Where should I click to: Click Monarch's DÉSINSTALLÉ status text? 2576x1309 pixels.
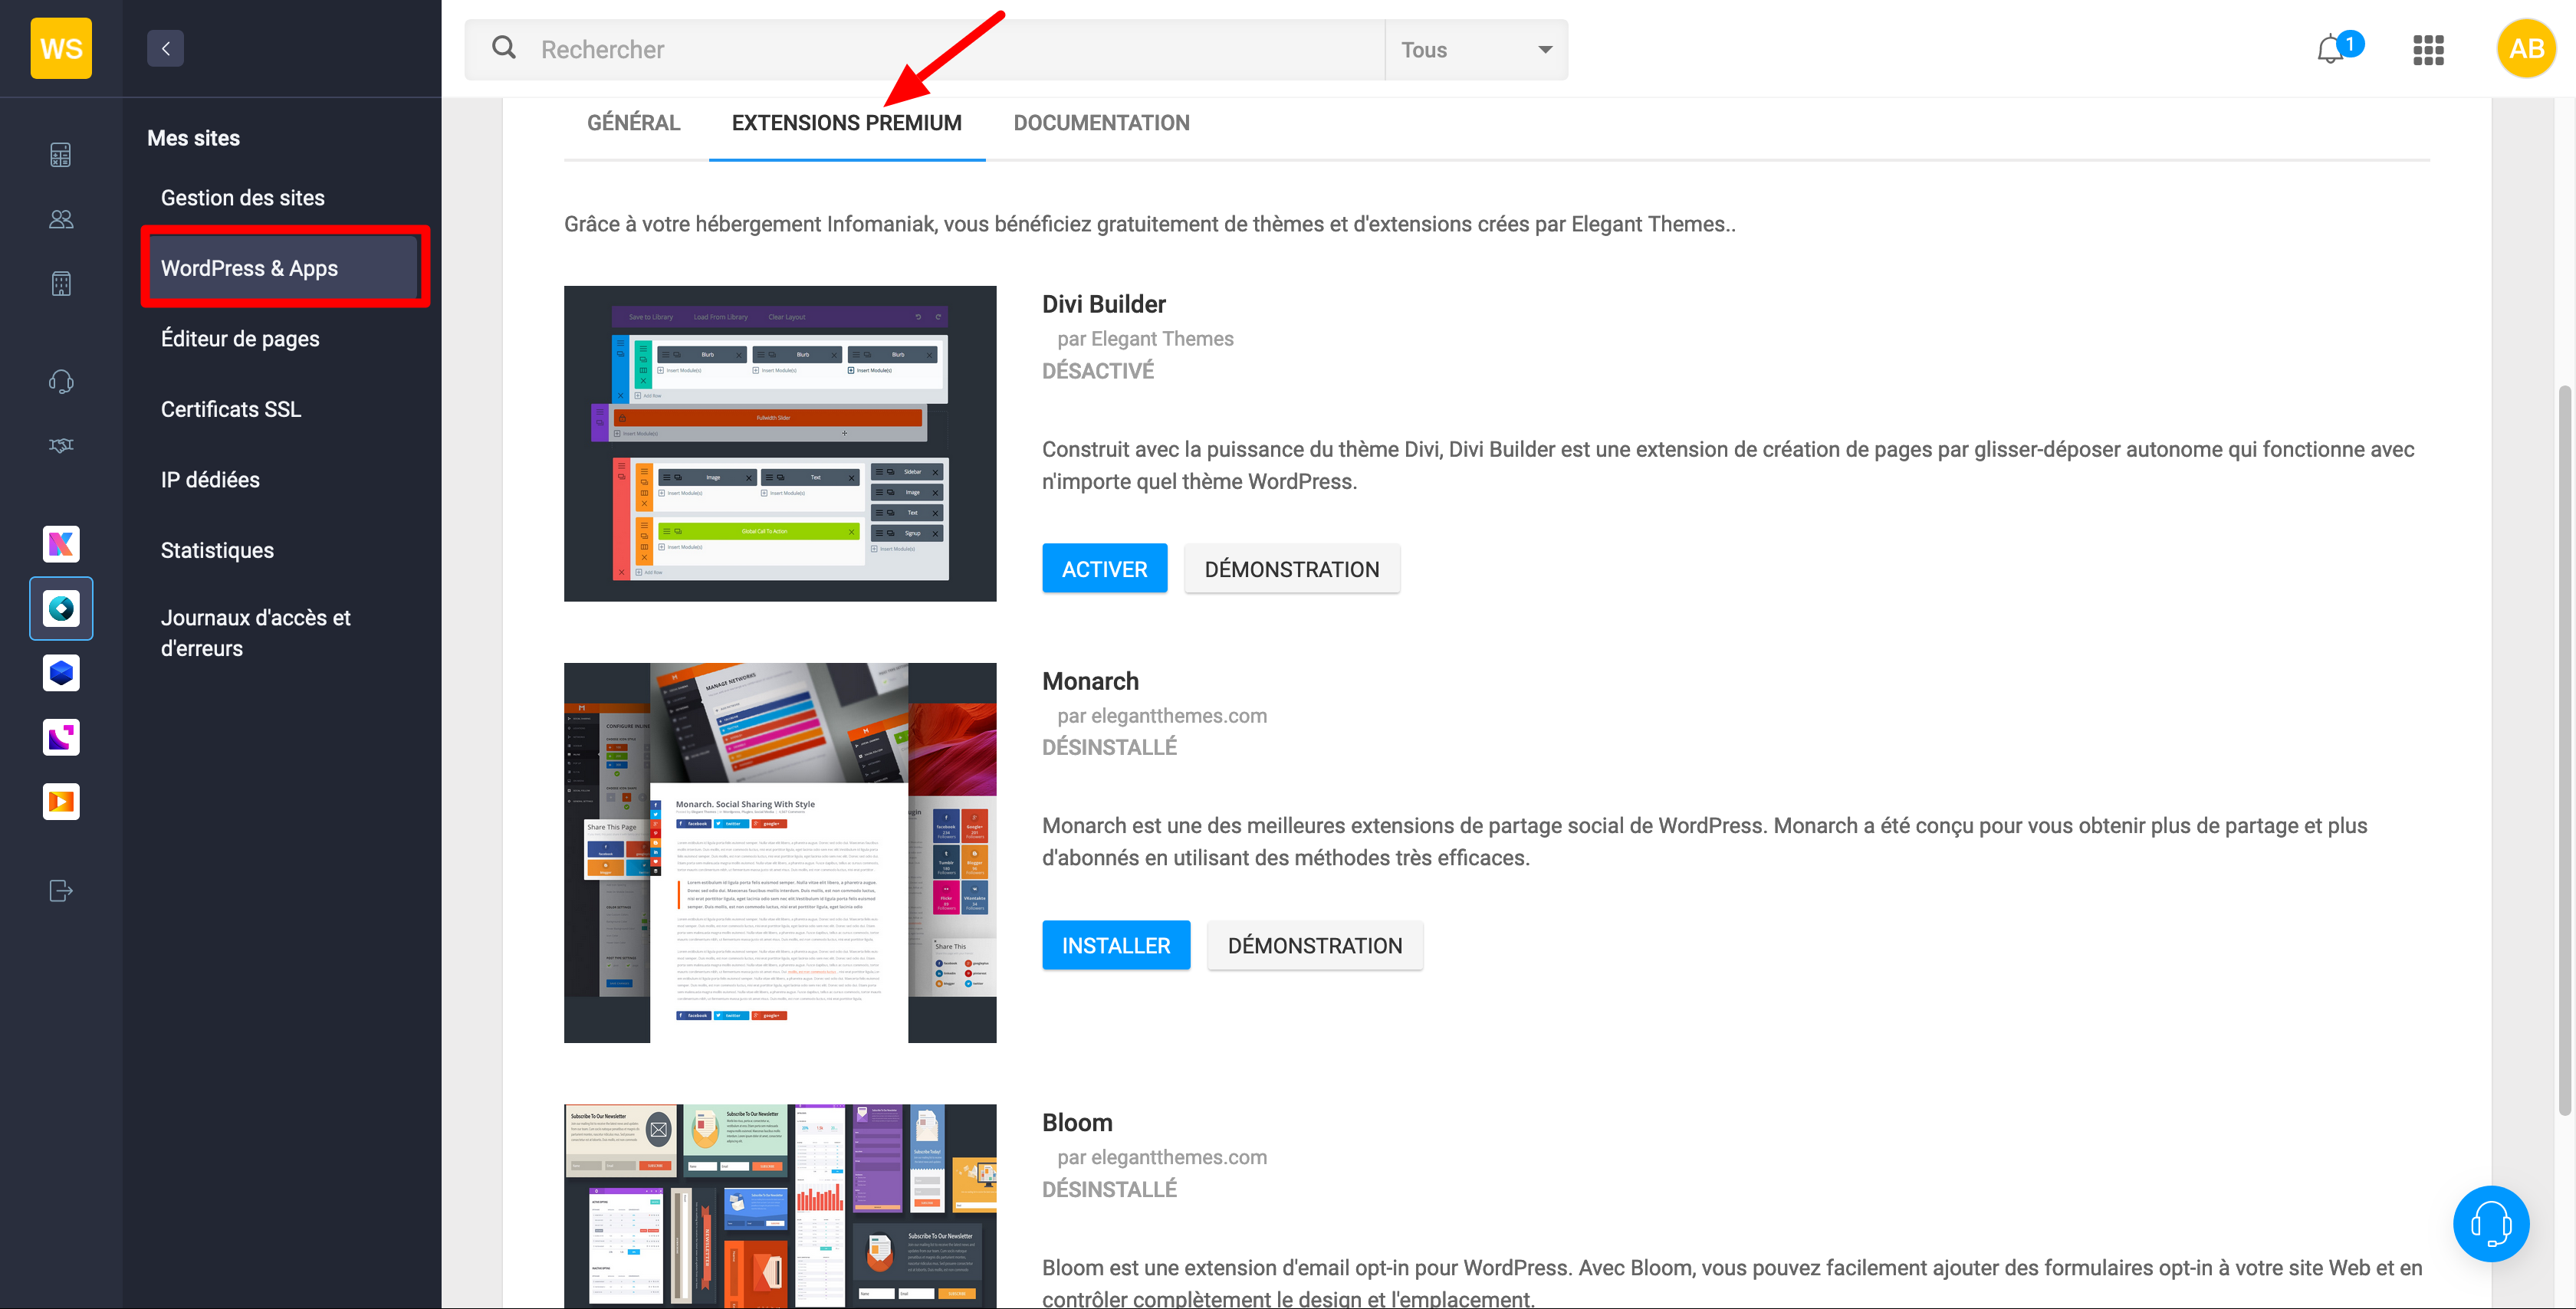point(1109,747)
